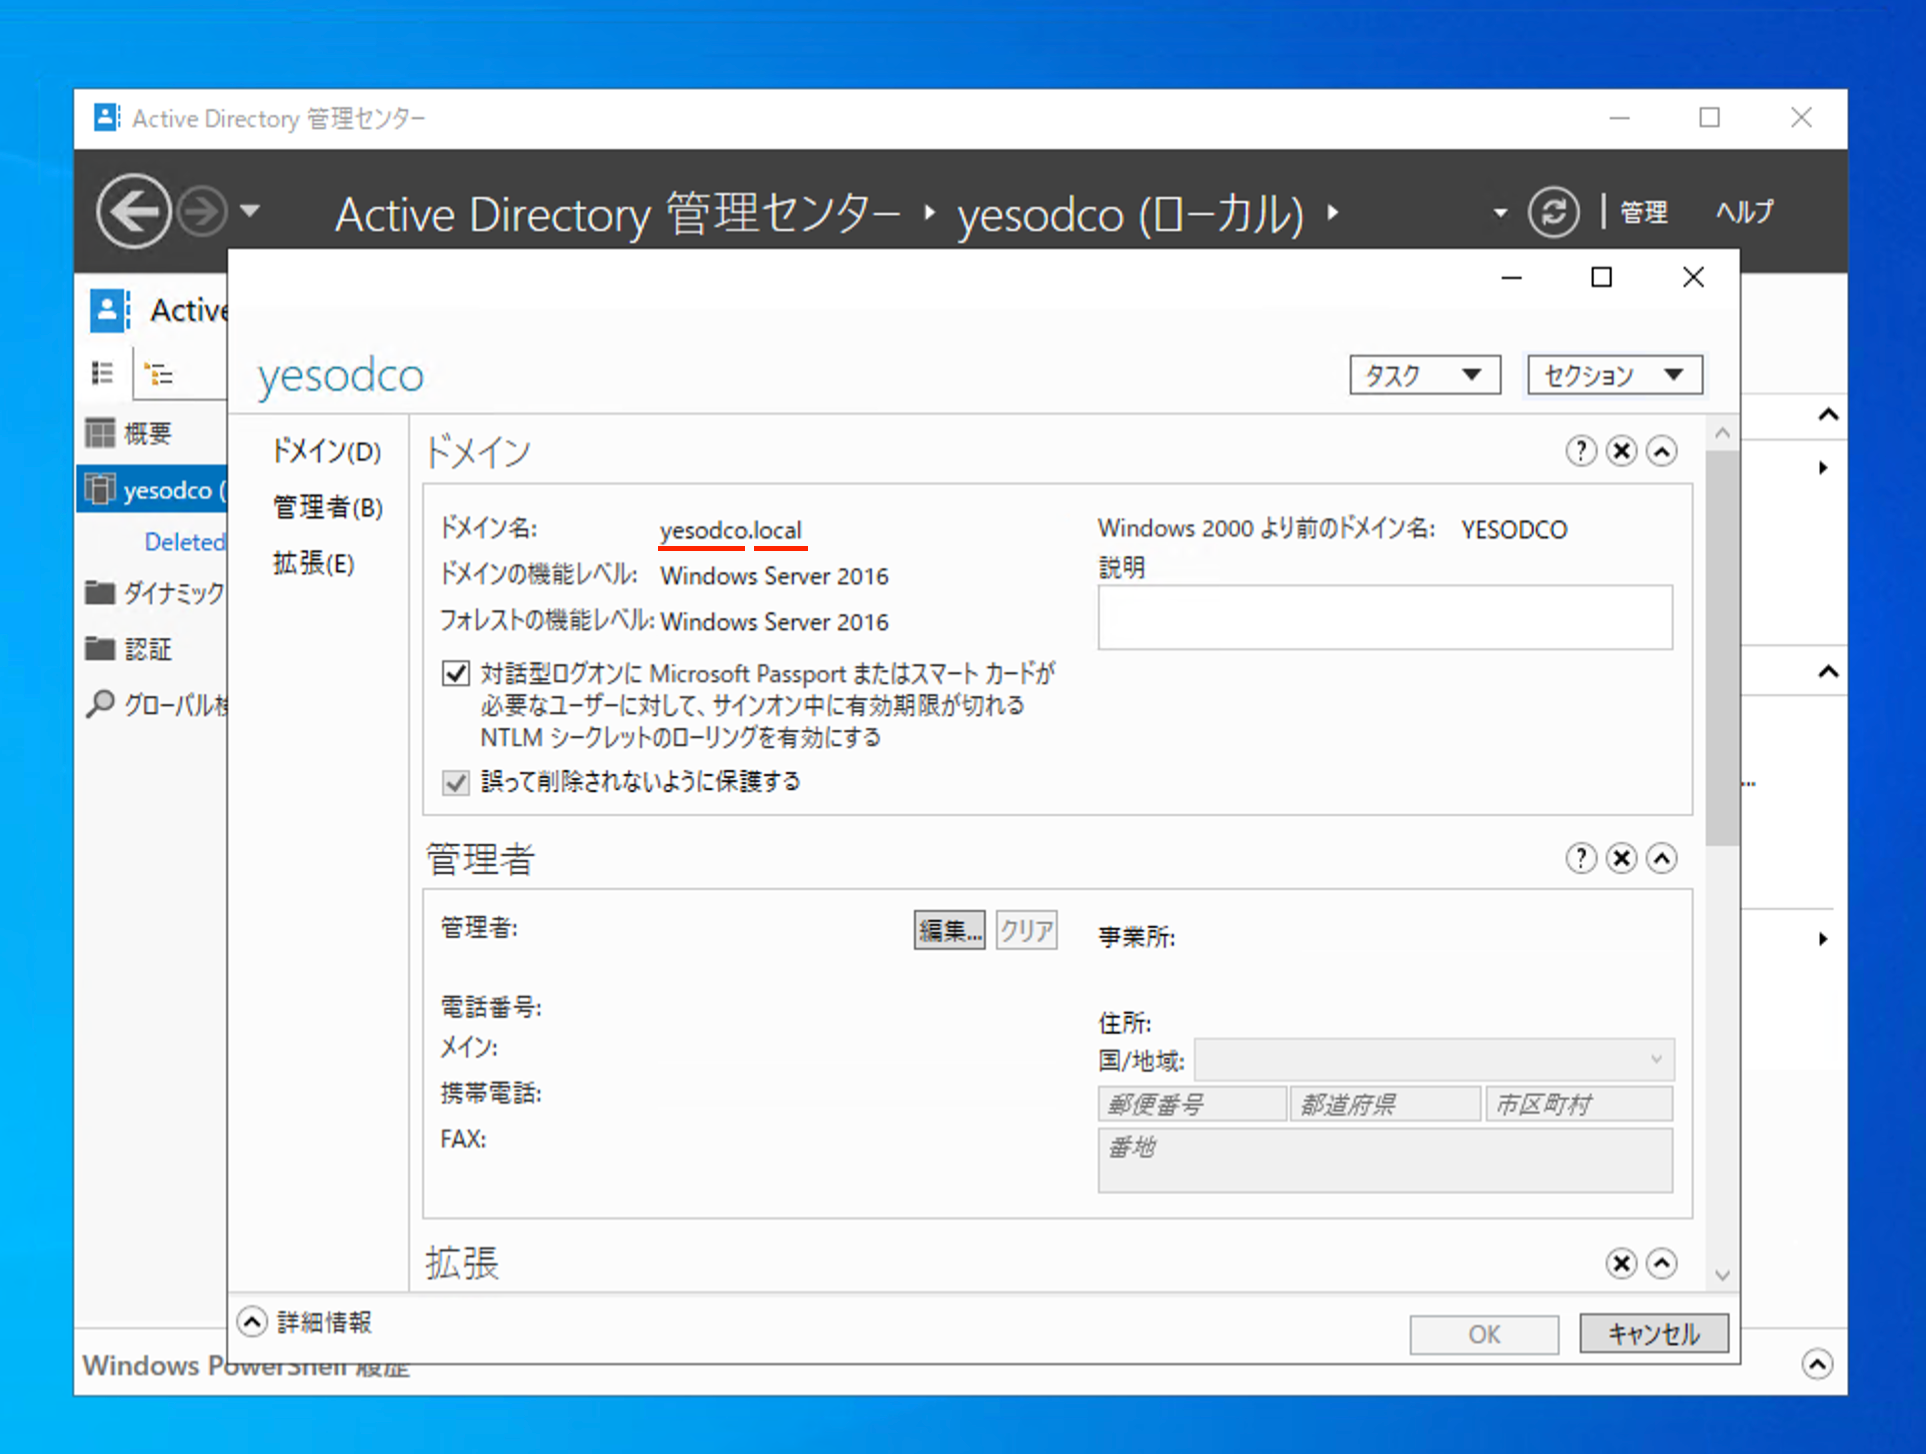
Task: Click the dialog scrollbar down arrow
Action: pos(1722,1275)
